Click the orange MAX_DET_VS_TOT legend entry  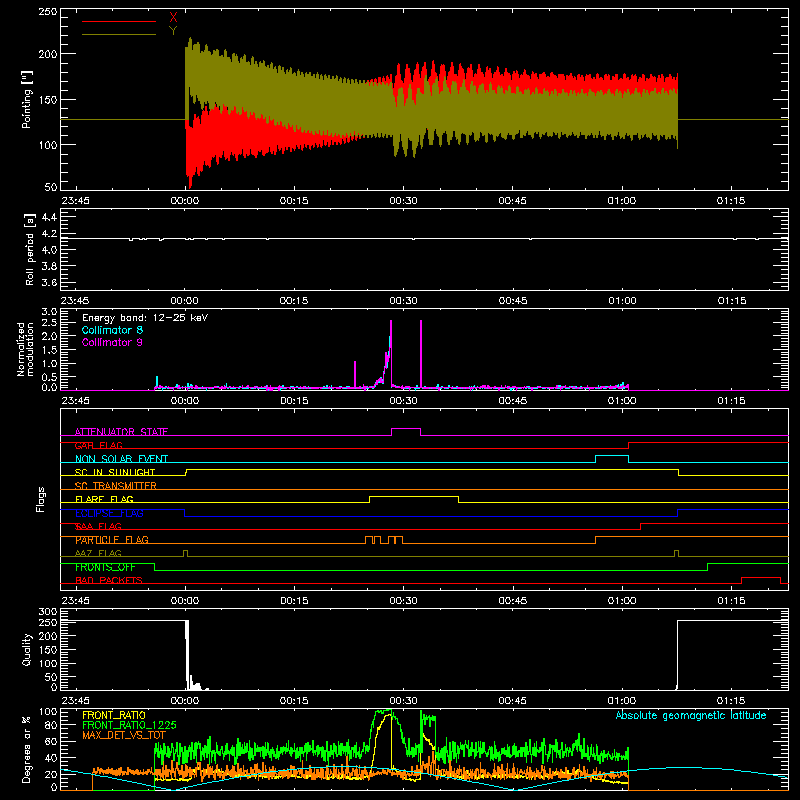(x=124, y=736)
